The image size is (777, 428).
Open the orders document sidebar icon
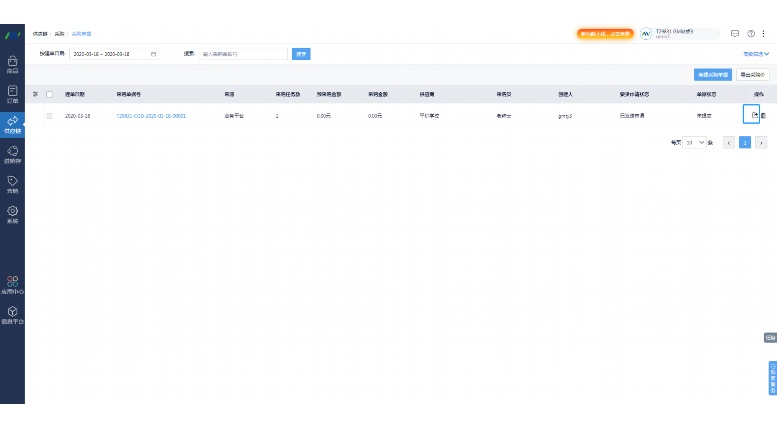pos(12,94)
